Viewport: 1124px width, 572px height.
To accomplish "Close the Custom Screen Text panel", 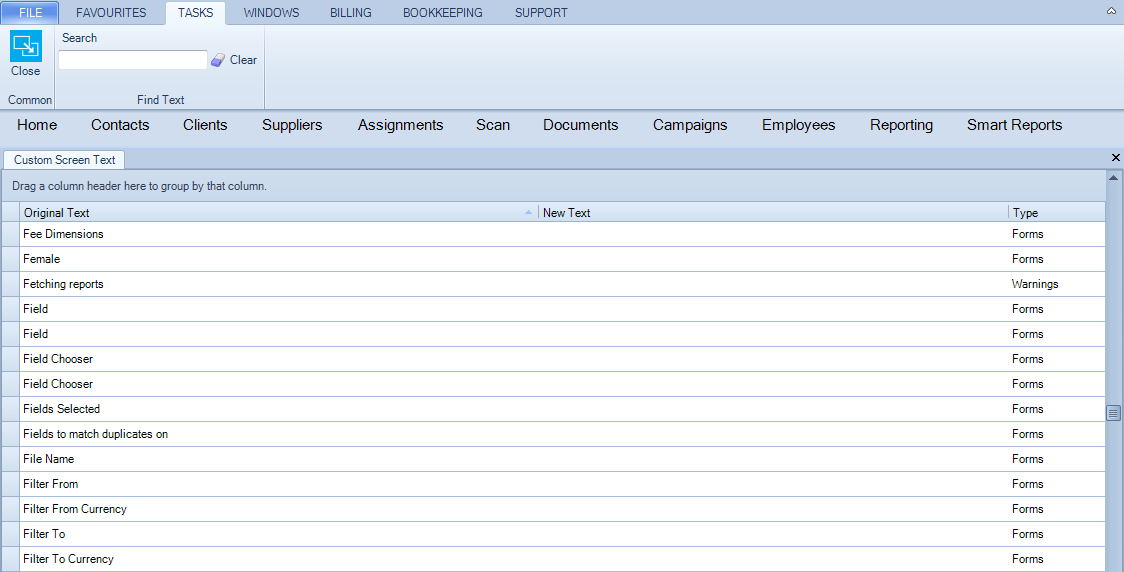I will [x=1115, y=158].
